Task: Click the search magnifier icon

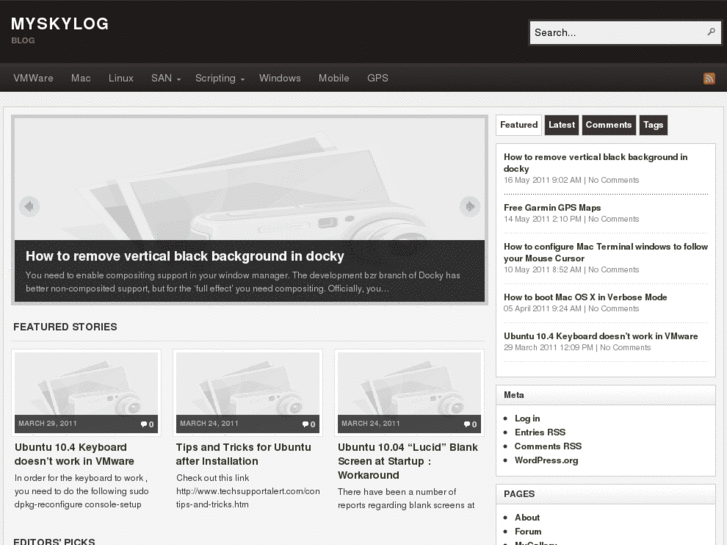Action: (x=711, y=32)
